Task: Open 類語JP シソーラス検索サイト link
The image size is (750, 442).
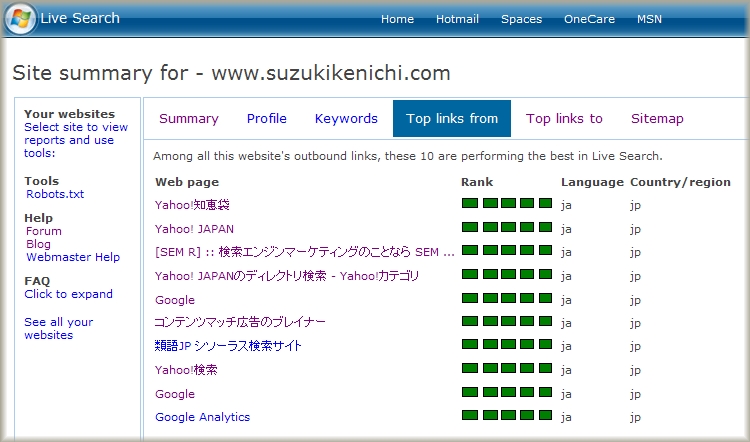Action: 228,346
